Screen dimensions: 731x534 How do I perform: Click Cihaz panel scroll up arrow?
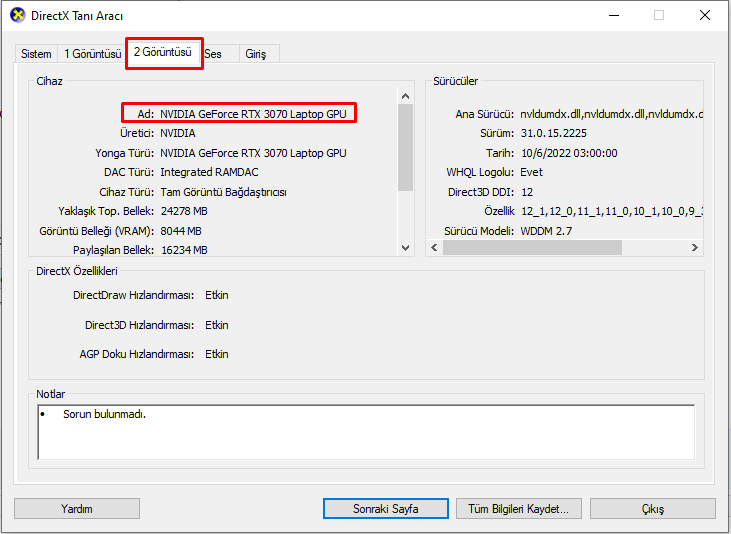click(406, 96)
